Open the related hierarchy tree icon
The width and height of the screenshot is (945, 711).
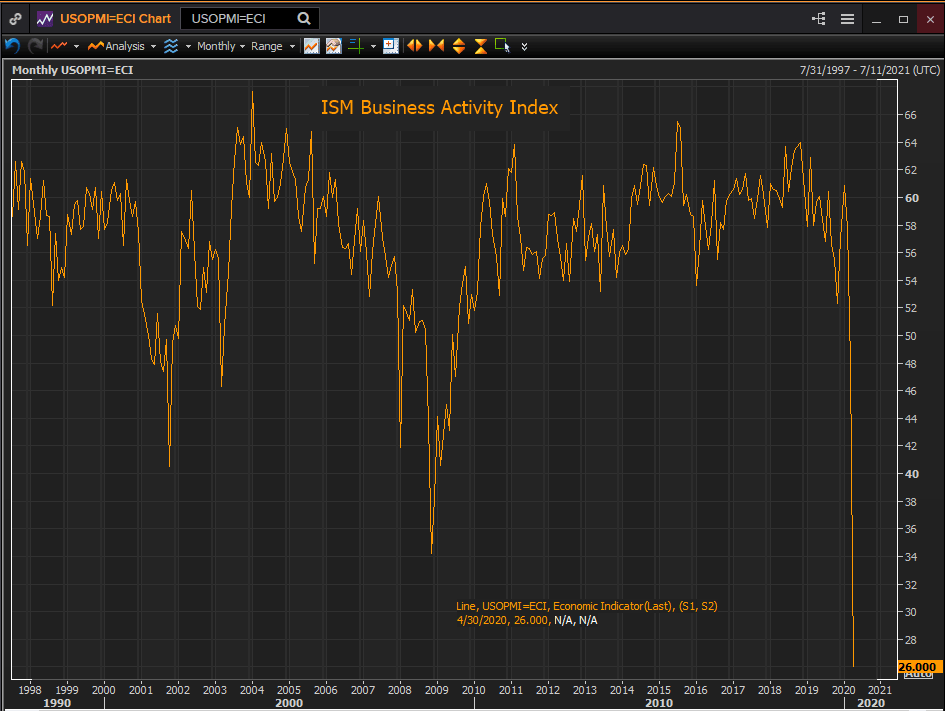pos(819,19)
